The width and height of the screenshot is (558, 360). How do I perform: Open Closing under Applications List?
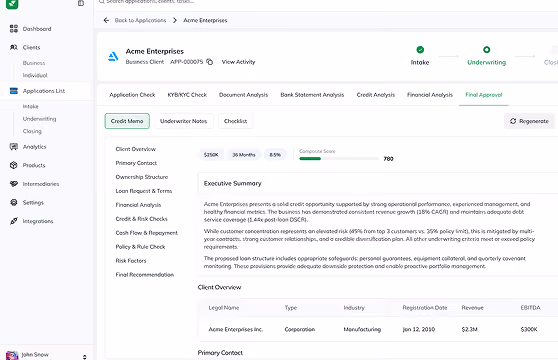click(x=32, y=131)
